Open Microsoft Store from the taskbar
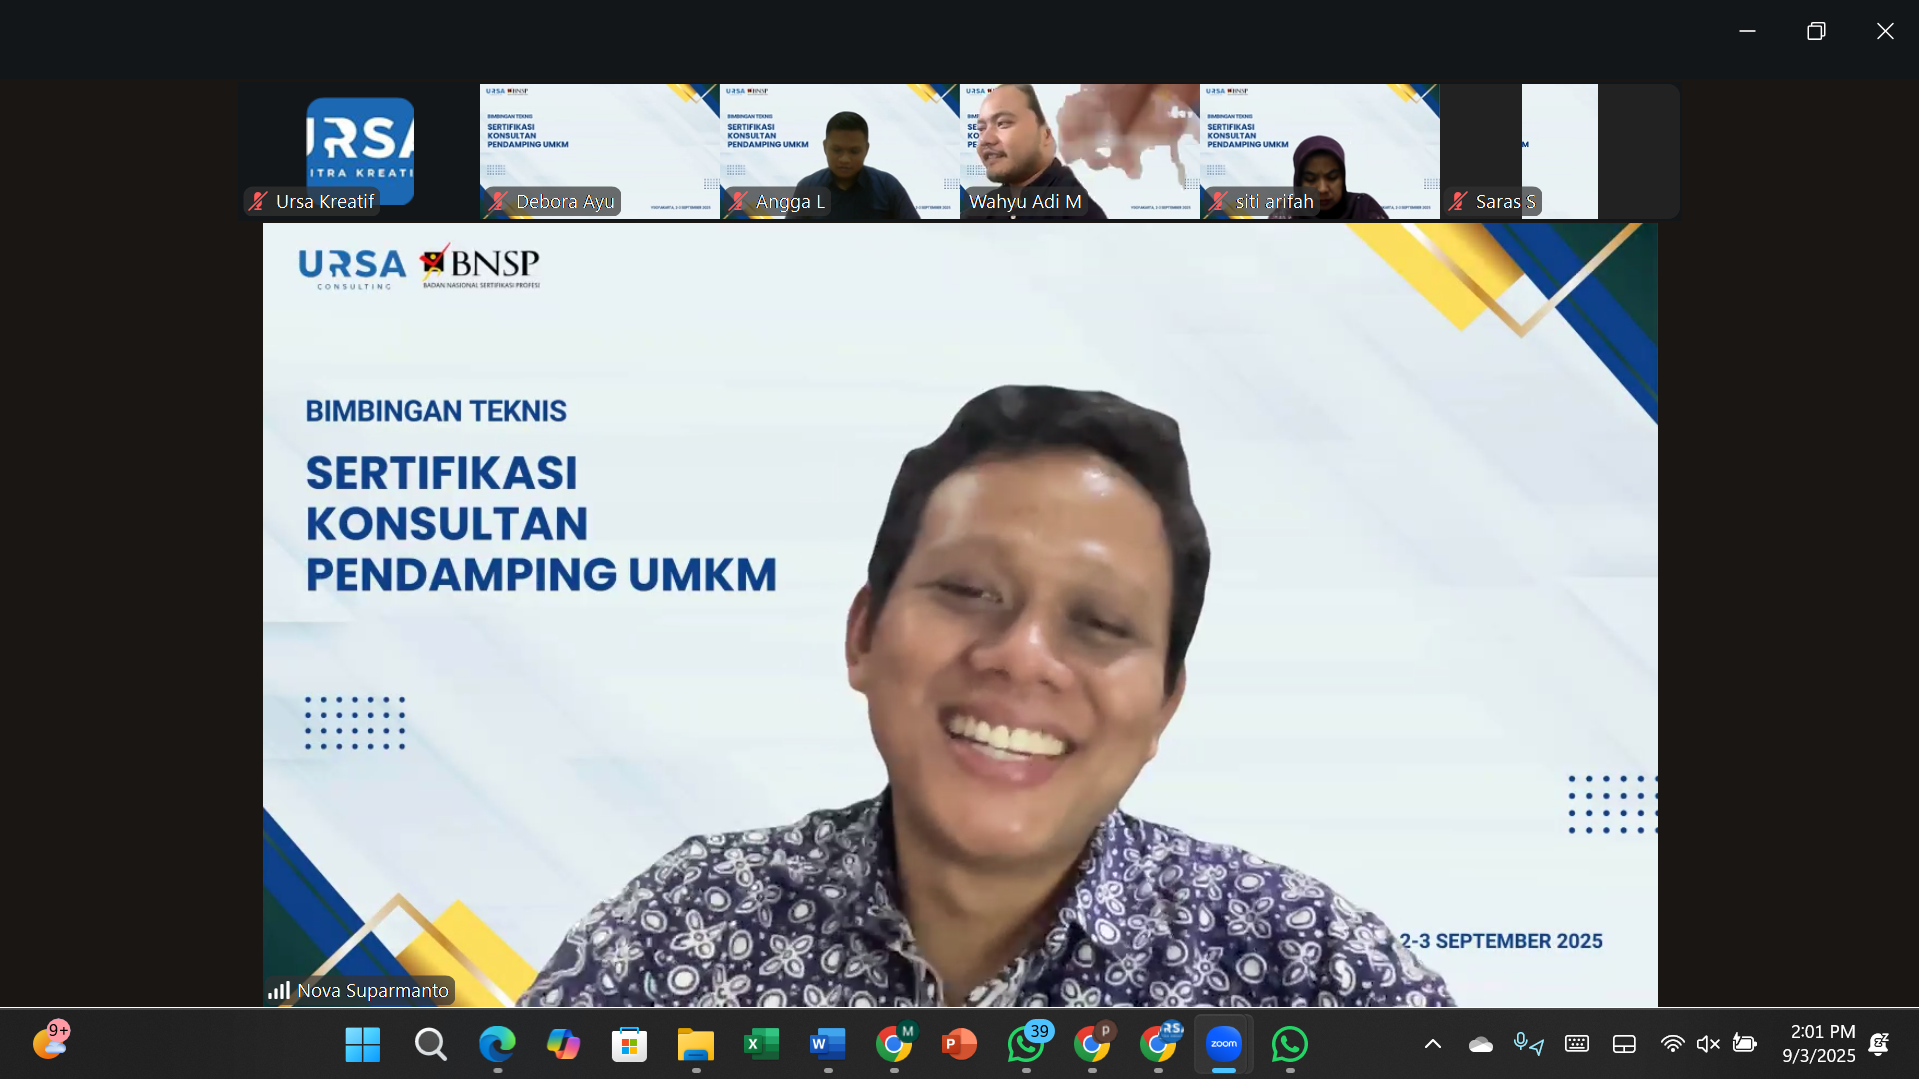Screen dimensions: 1919x1079 coord(629,1044)
